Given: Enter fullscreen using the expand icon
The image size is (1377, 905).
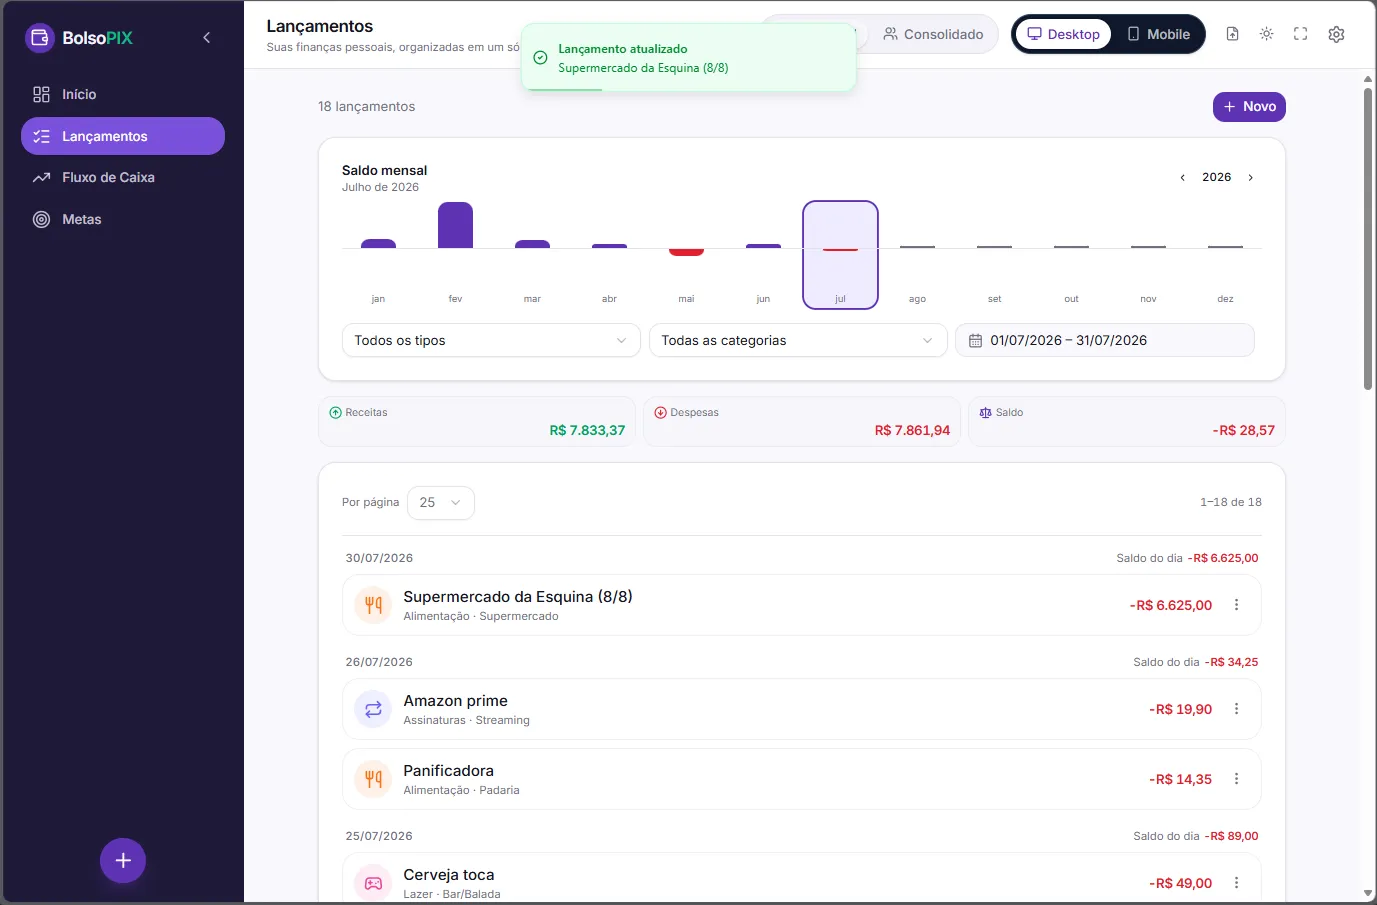Looking at the screenshot, I should click(x=1300, y=34).
